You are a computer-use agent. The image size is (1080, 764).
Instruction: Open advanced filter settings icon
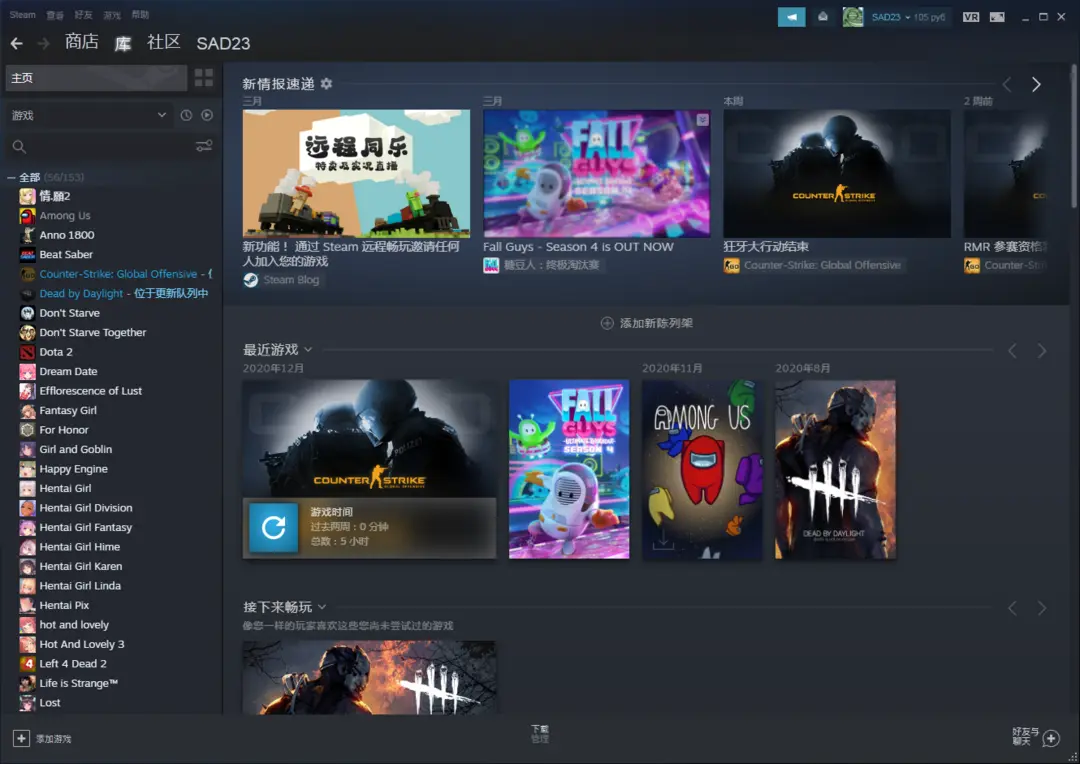pos(204,146)
